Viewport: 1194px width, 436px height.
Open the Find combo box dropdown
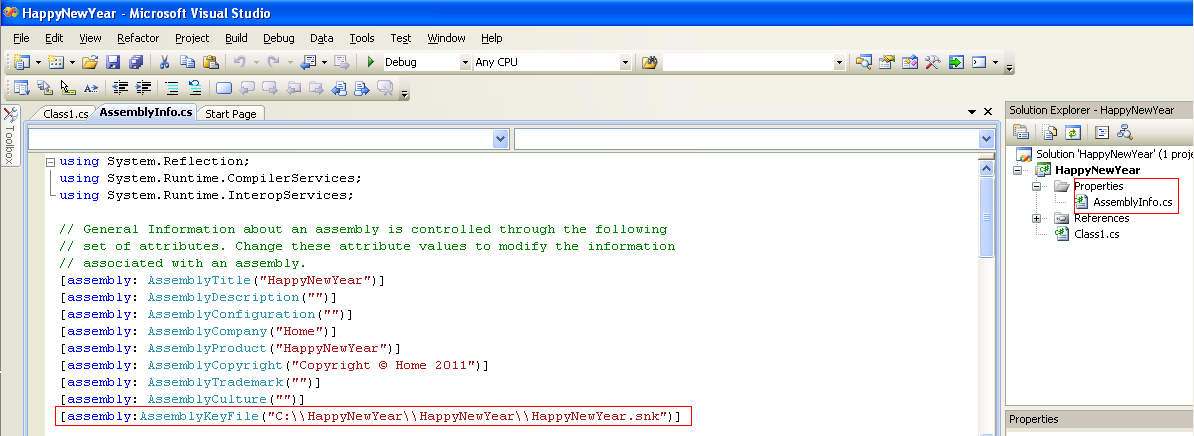click(x=839, y=62)
